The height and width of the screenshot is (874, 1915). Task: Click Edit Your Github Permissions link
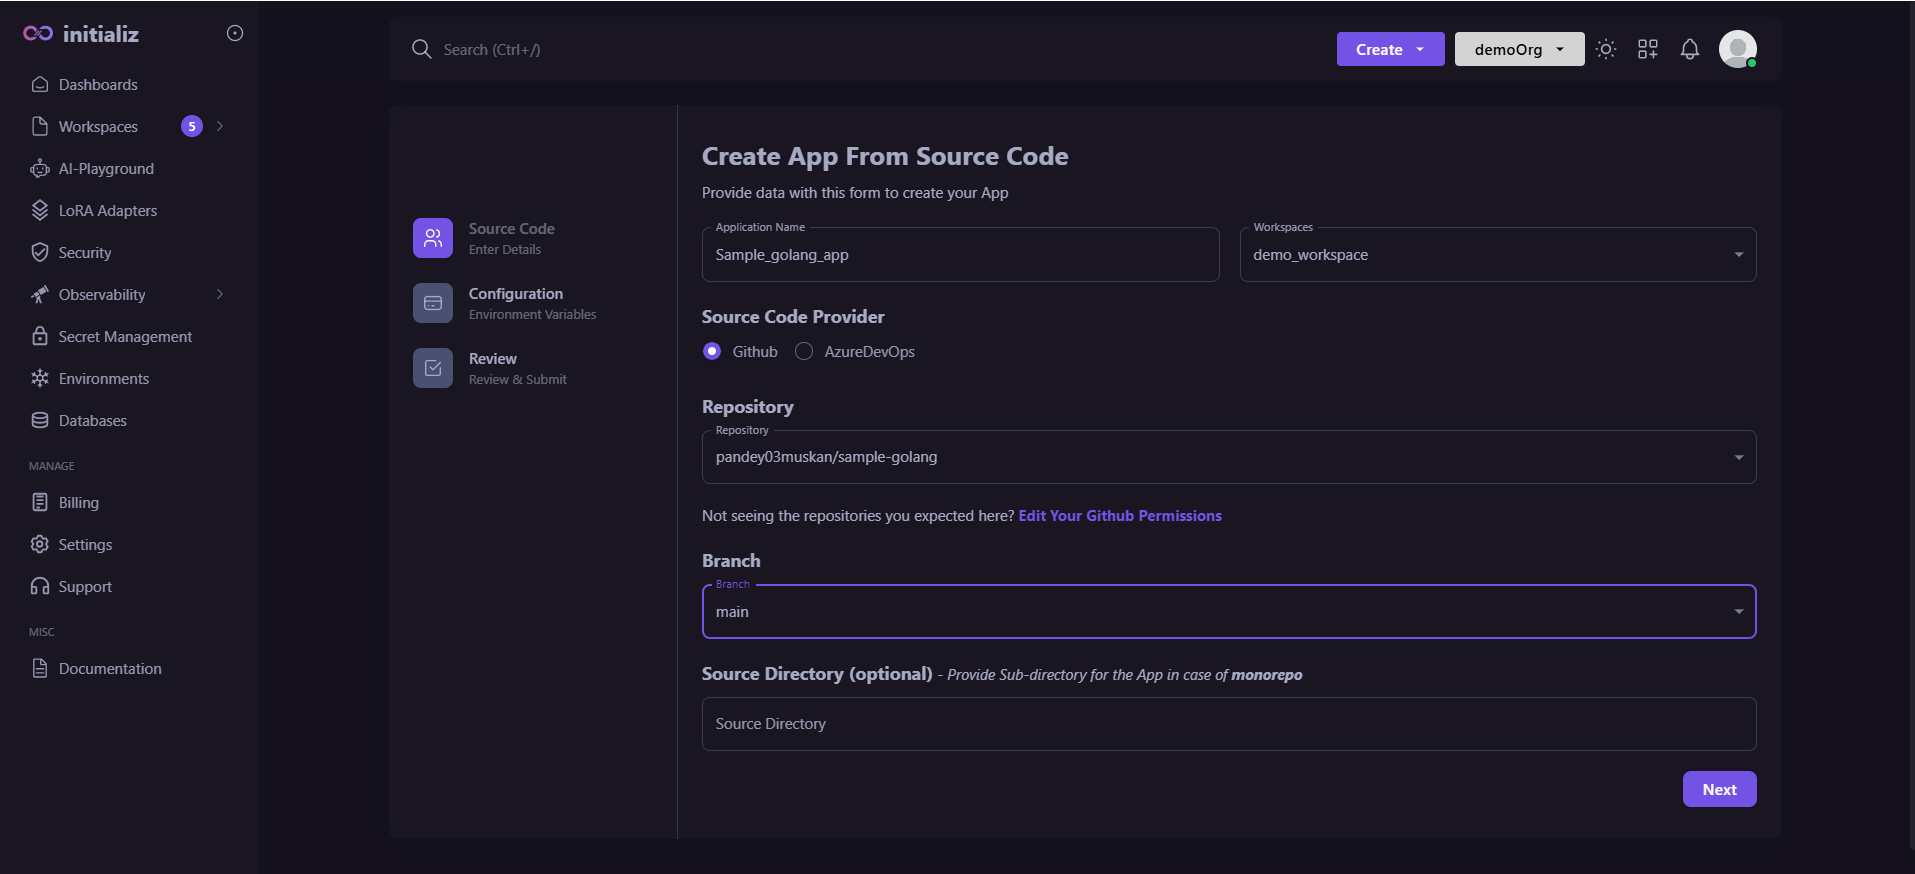[1120, 515]
